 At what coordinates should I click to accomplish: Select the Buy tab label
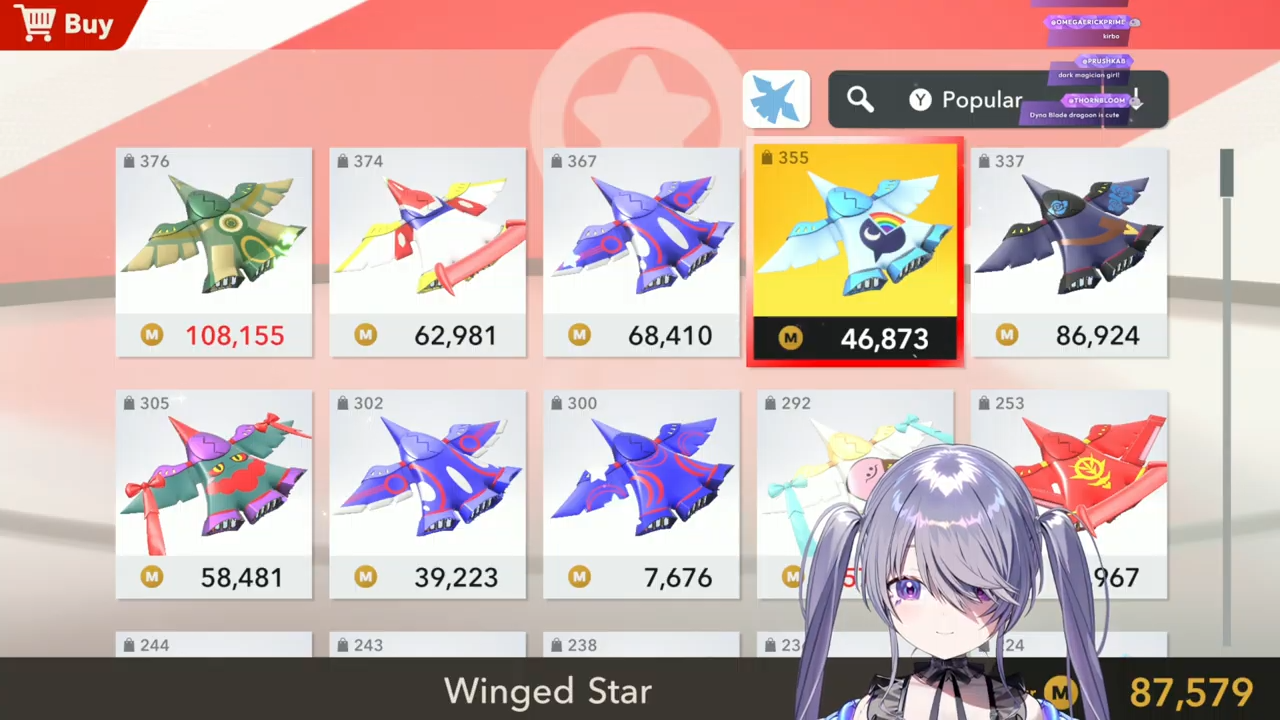tap(89, 24)
